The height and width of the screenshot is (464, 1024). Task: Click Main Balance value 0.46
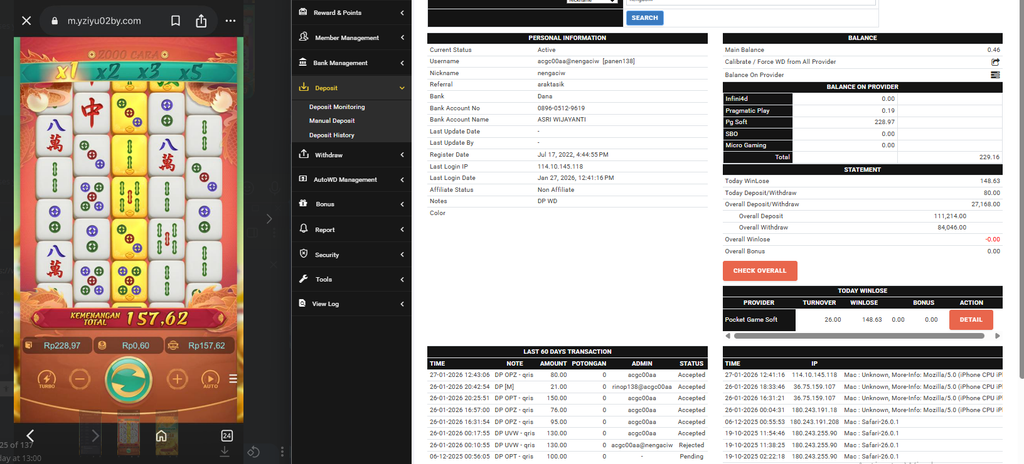pyautogui.click(x=993, y=50)
